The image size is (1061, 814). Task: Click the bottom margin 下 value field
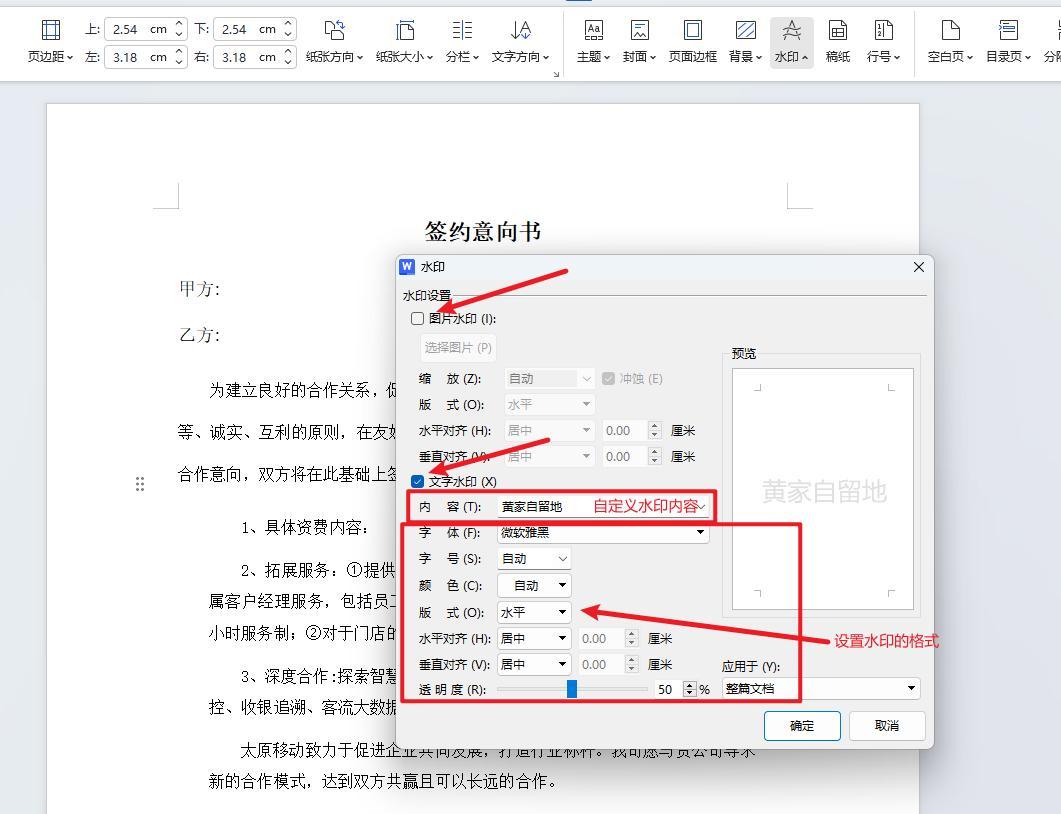coord(248,29)
